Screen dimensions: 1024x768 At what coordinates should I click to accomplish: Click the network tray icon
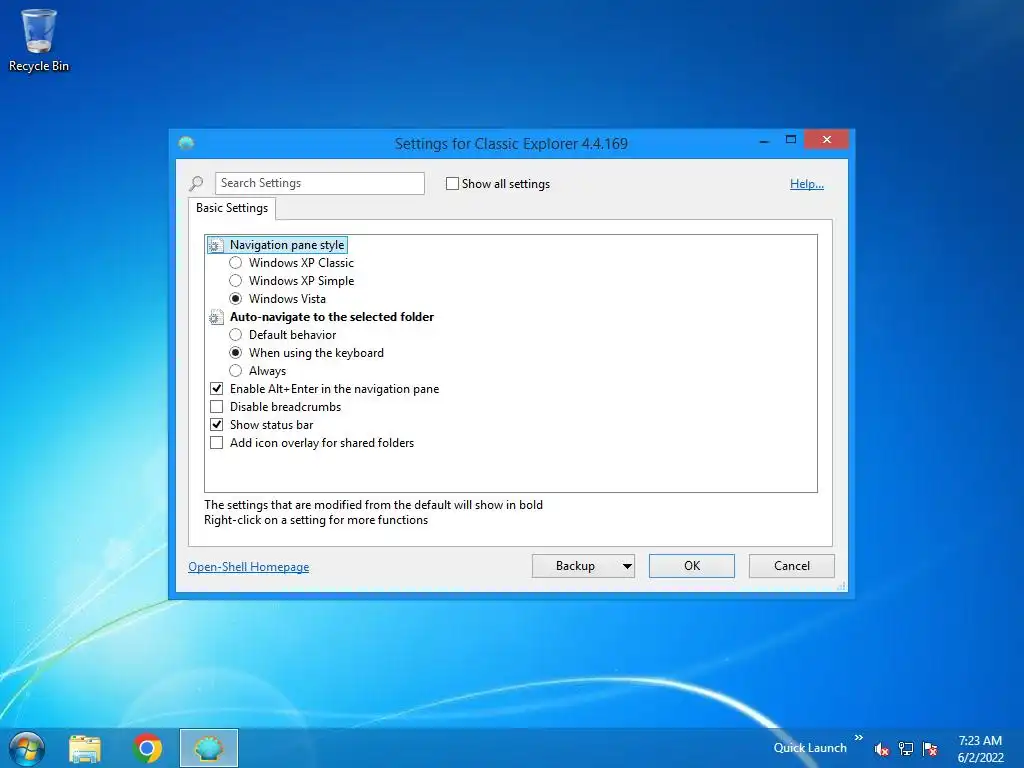coord(906,749)
